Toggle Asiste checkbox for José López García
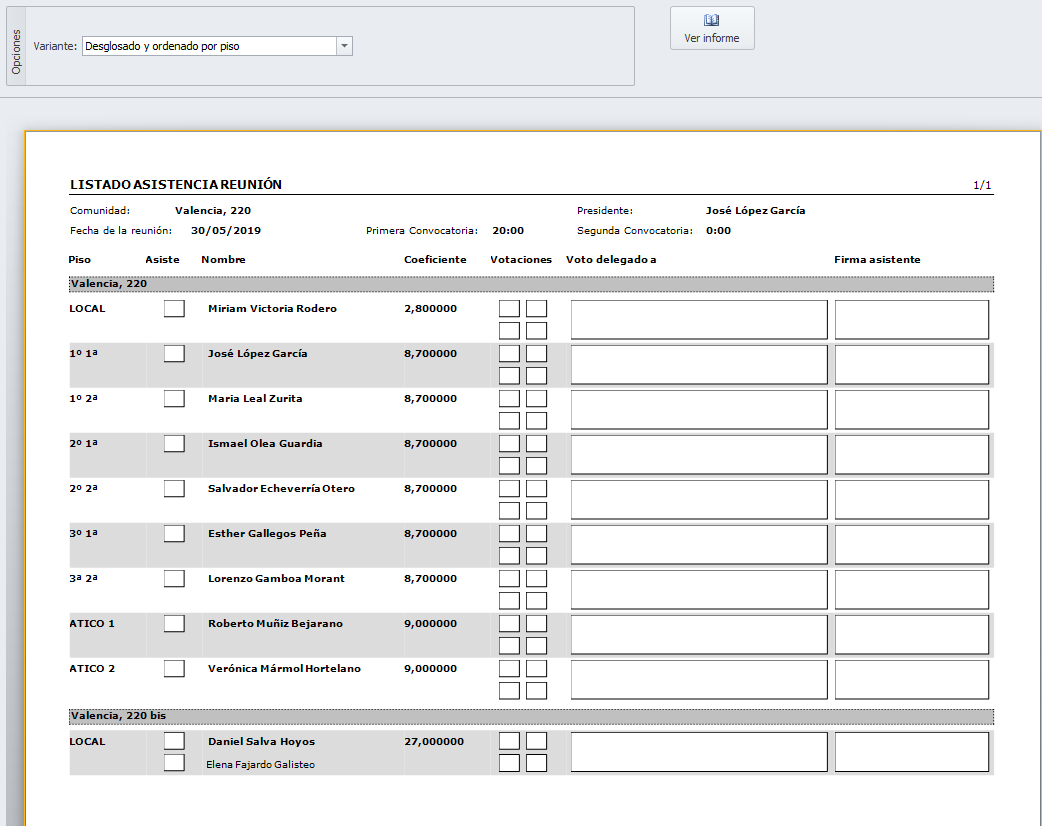The image size is (1042, 826). (174, 354)
